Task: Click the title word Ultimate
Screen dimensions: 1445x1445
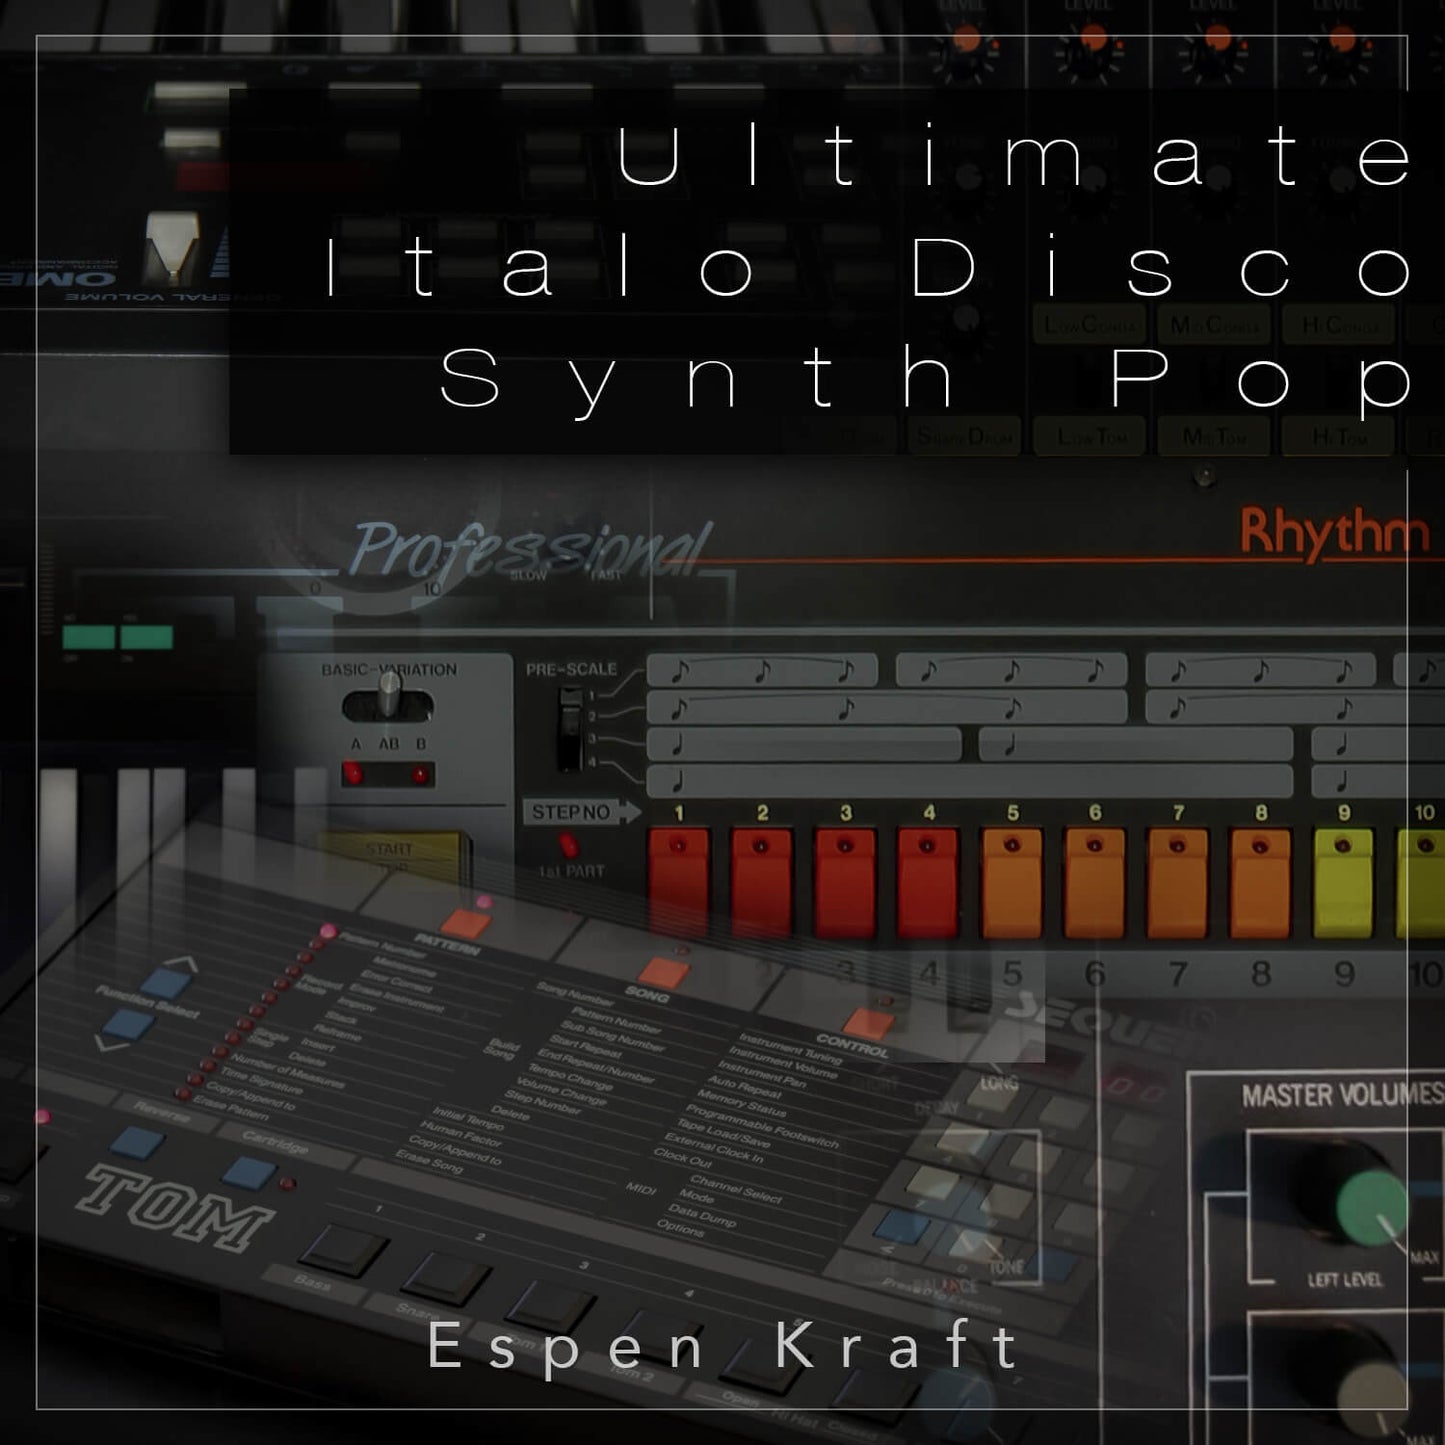Action: pos(1014,155)
